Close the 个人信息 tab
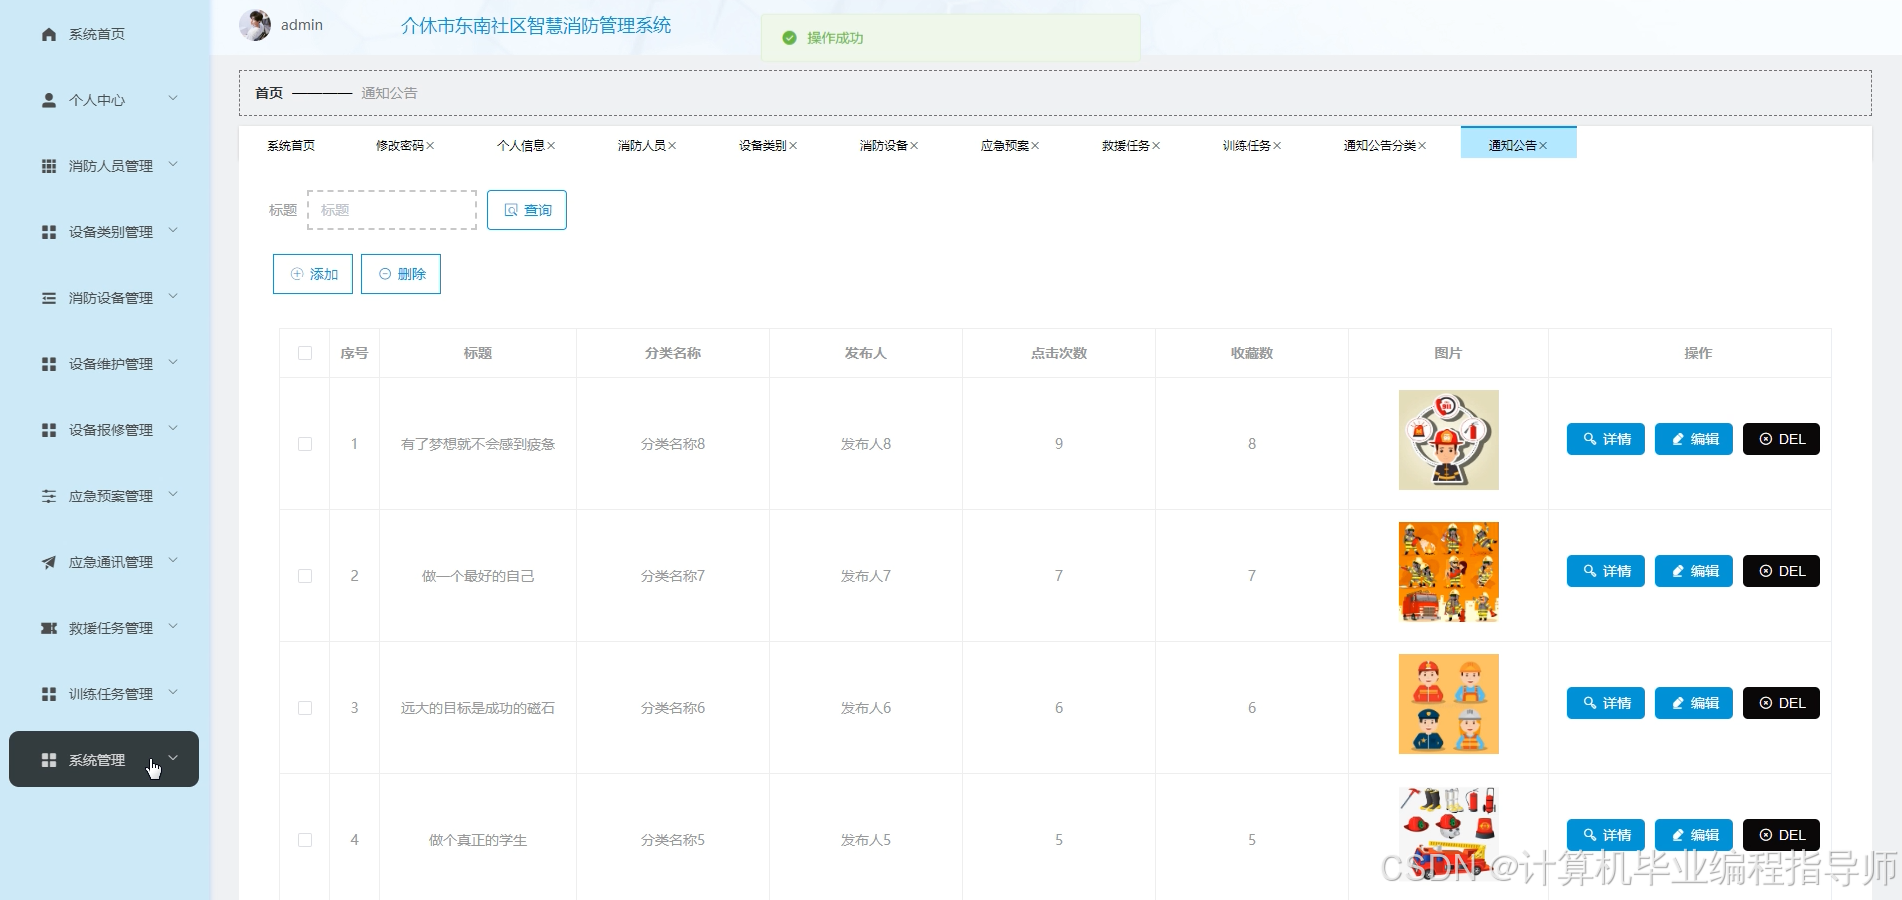The width and height of the screenshot is (1902, 900). click(551, 146)
